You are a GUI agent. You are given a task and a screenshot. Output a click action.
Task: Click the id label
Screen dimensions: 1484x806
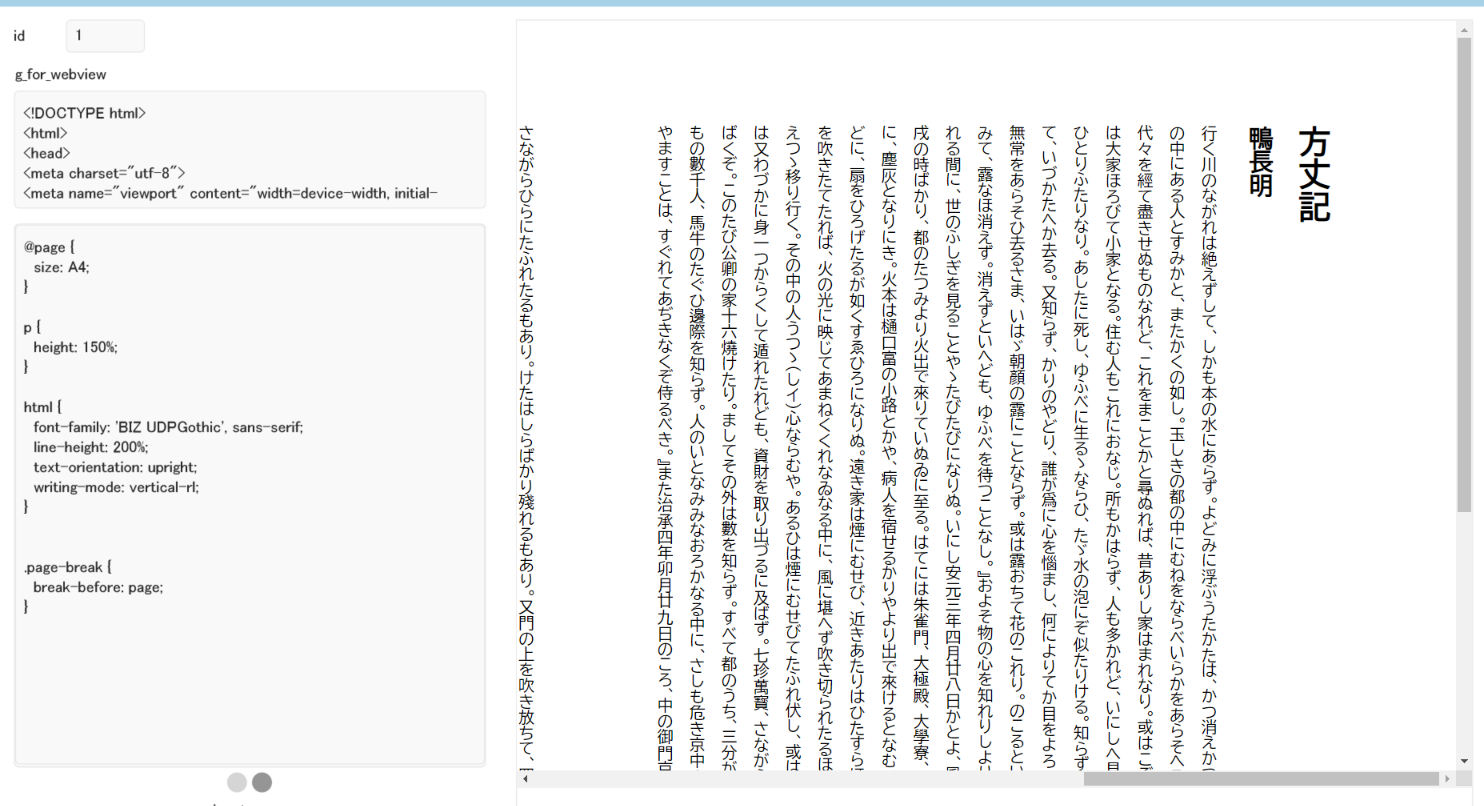point(19,36)
